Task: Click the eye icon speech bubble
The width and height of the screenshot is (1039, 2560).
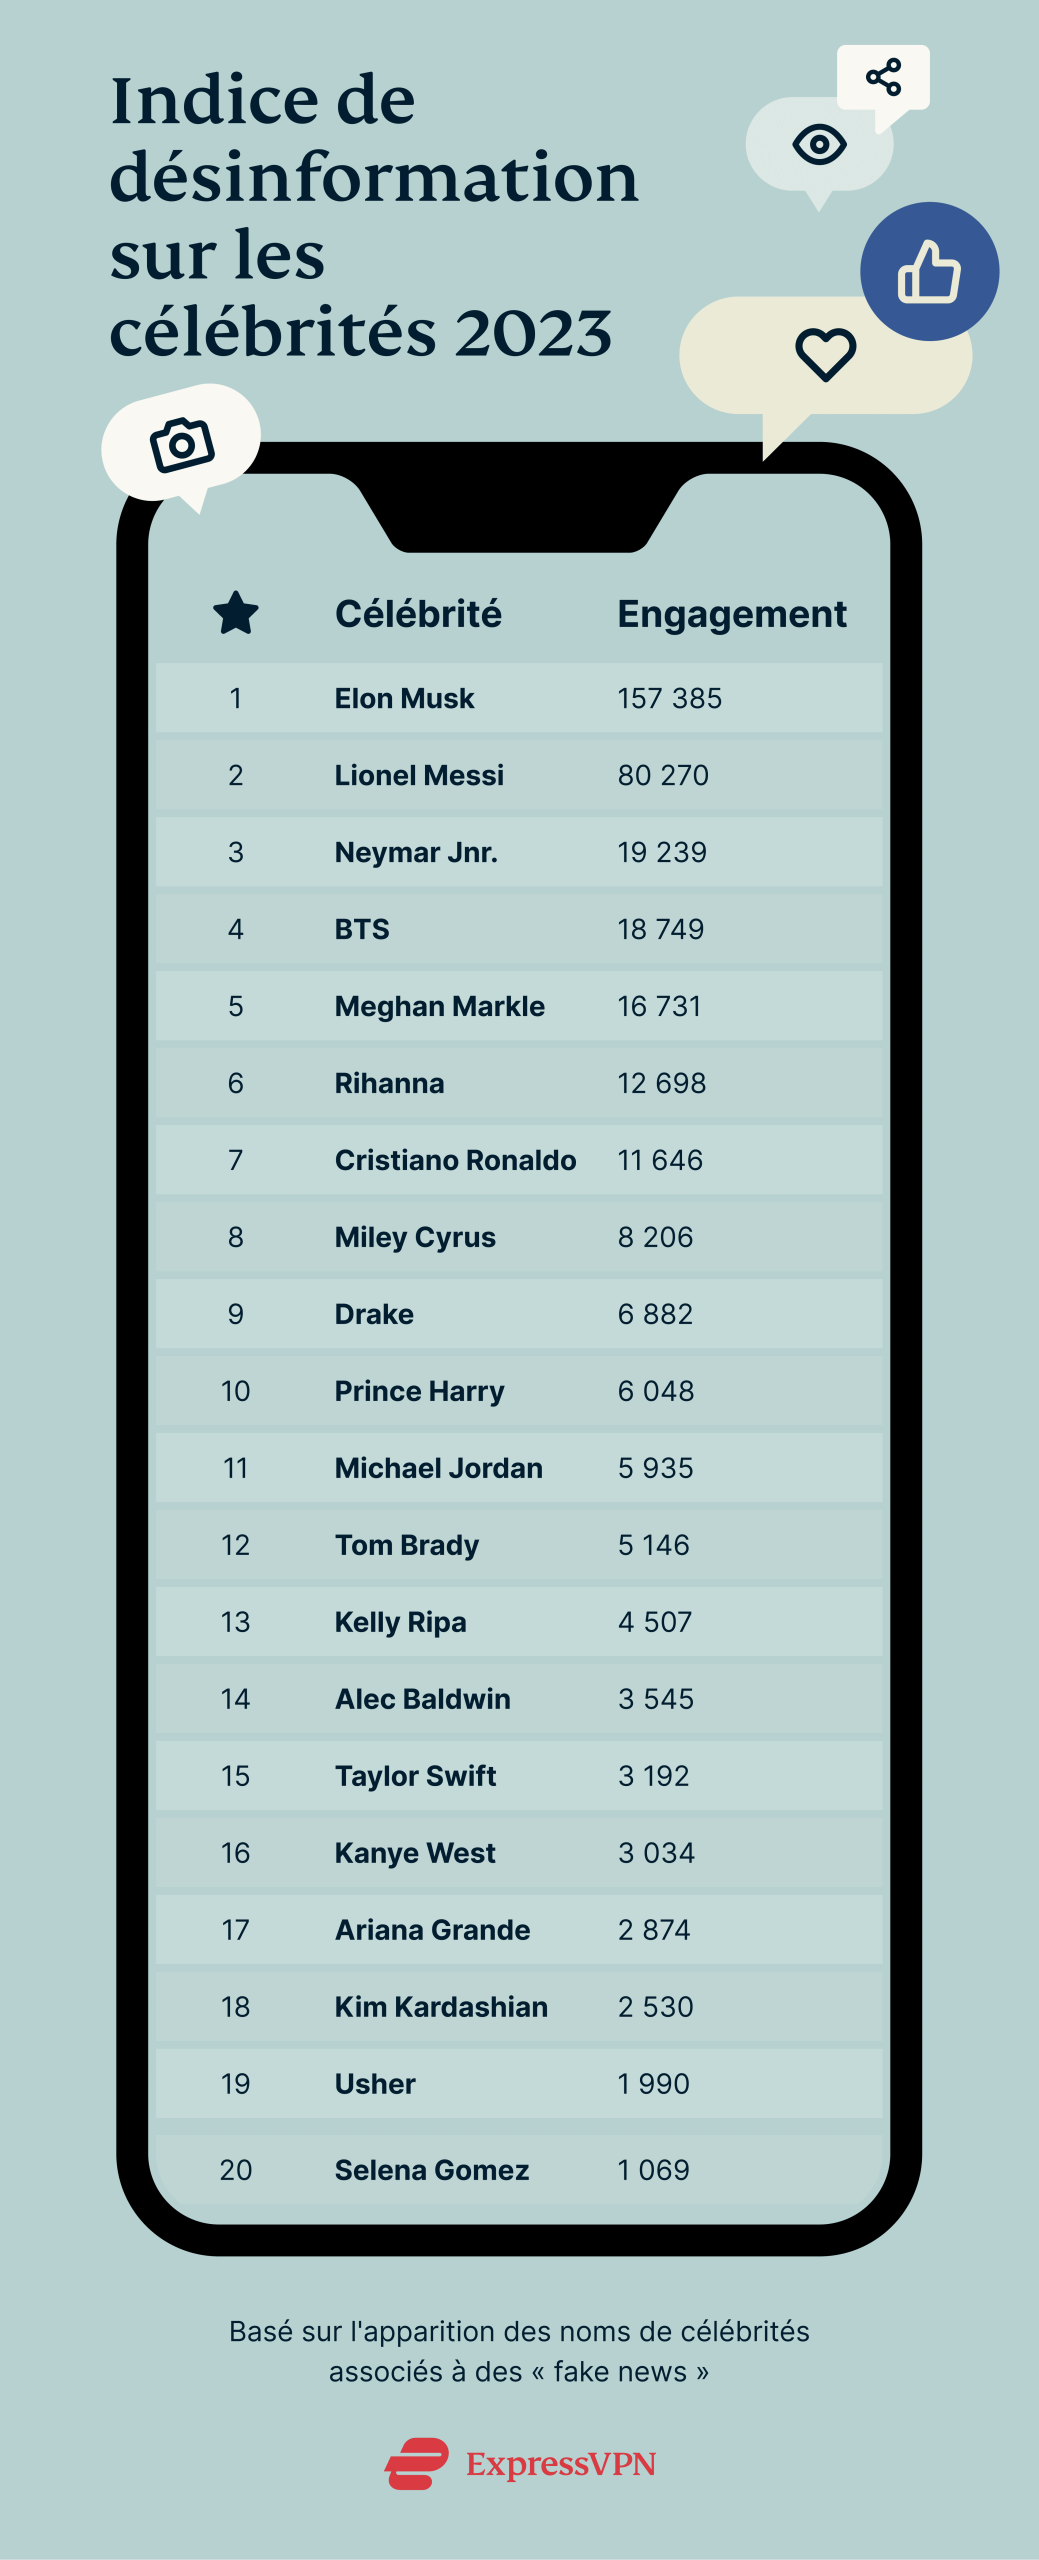Action: (x=819, y=145)
